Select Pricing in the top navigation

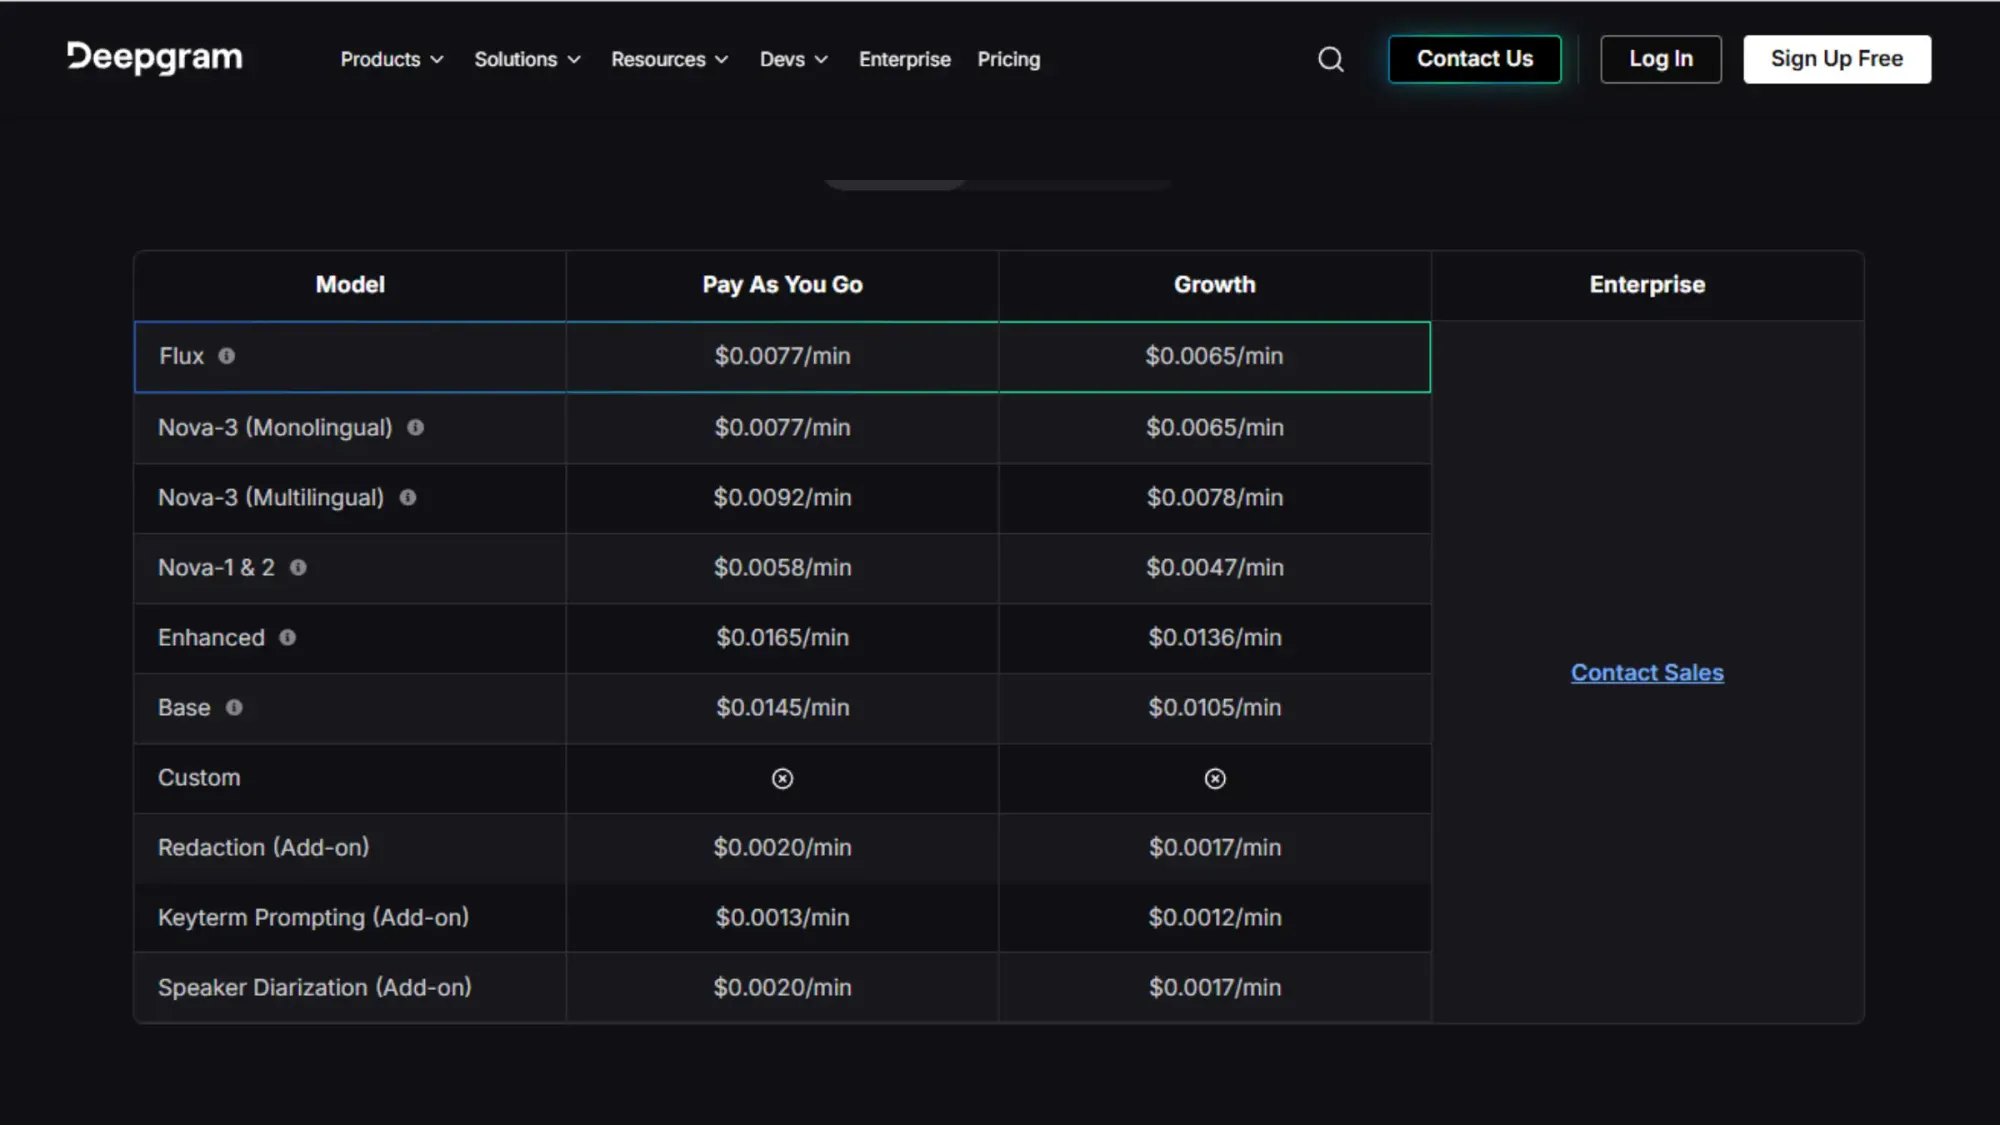click(1008, 59)
